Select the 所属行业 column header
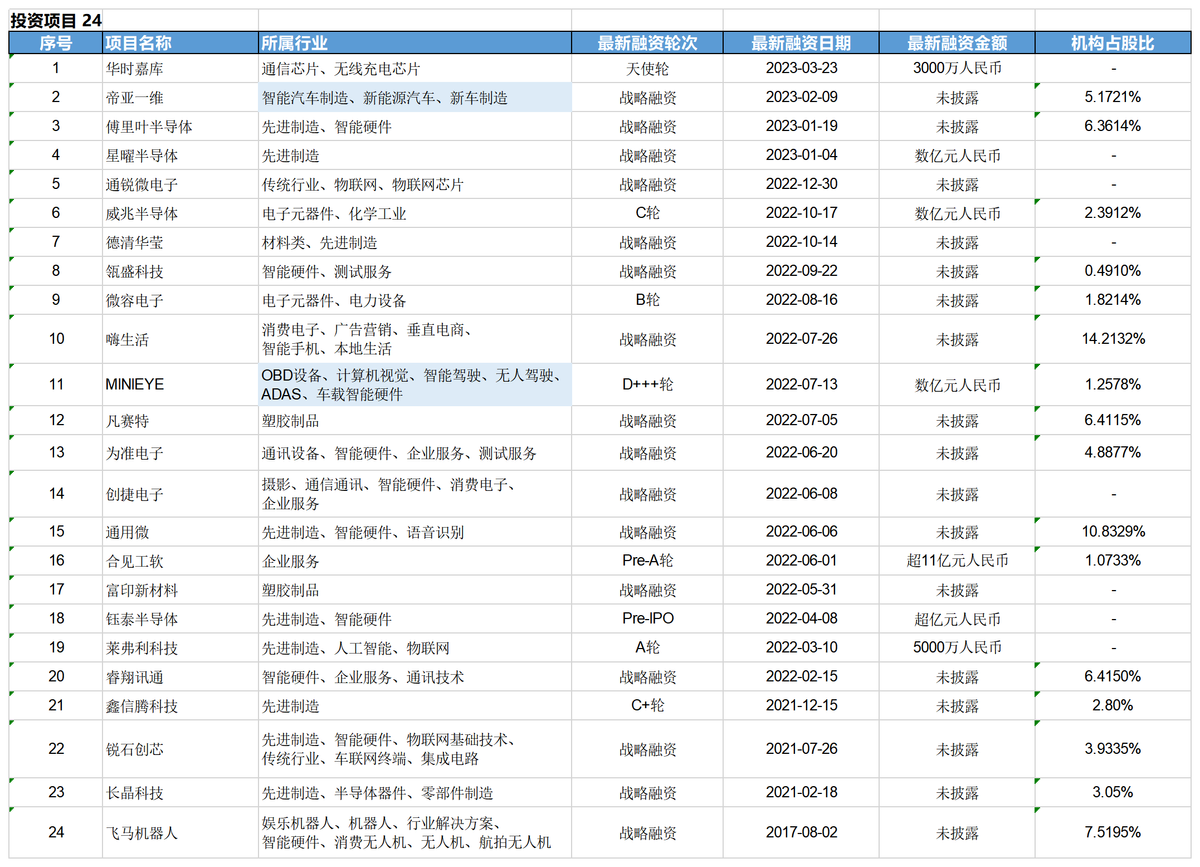 click(414, 43)
